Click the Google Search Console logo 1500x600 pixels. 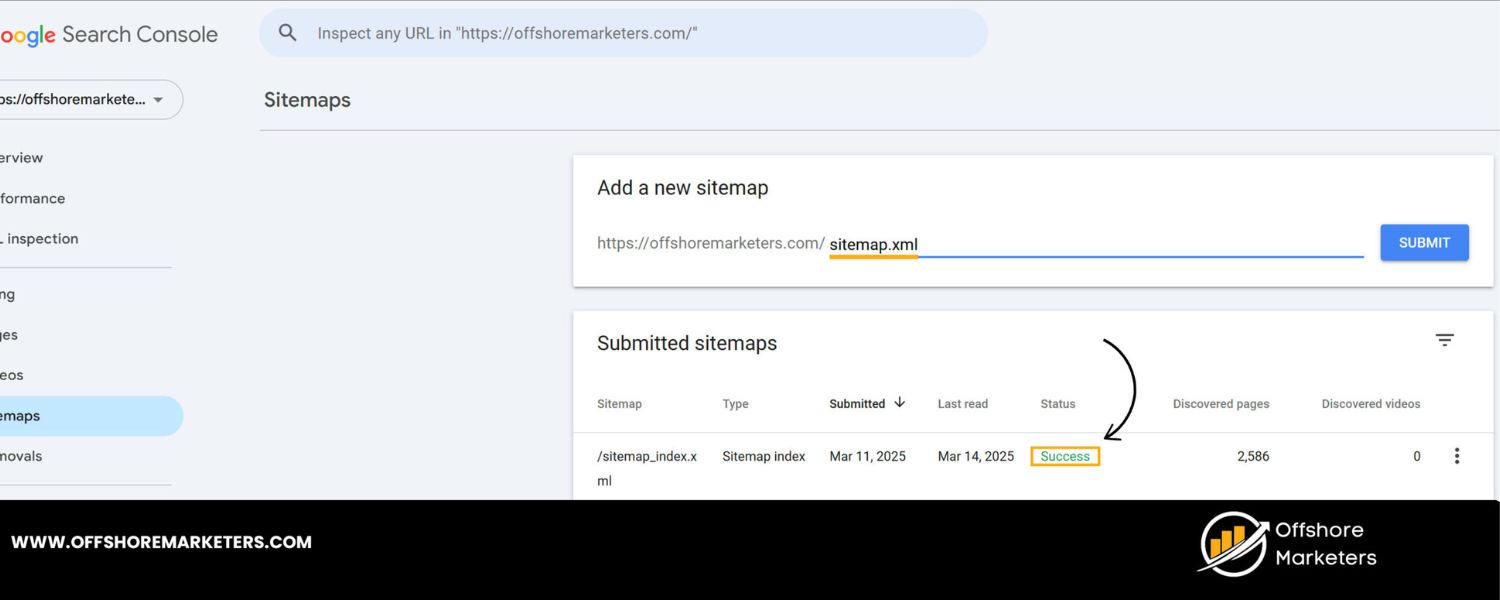[110, 33]
